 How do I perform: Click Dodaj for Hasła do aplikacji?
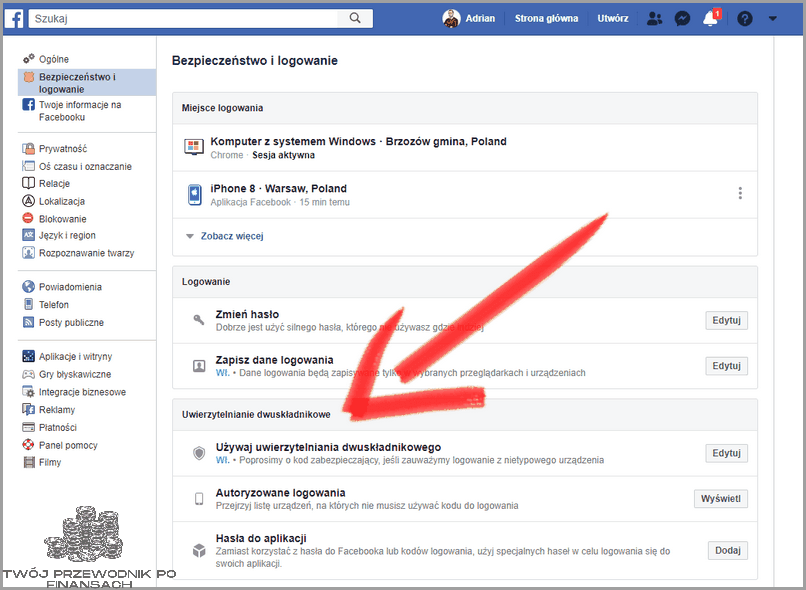(727, 550)
